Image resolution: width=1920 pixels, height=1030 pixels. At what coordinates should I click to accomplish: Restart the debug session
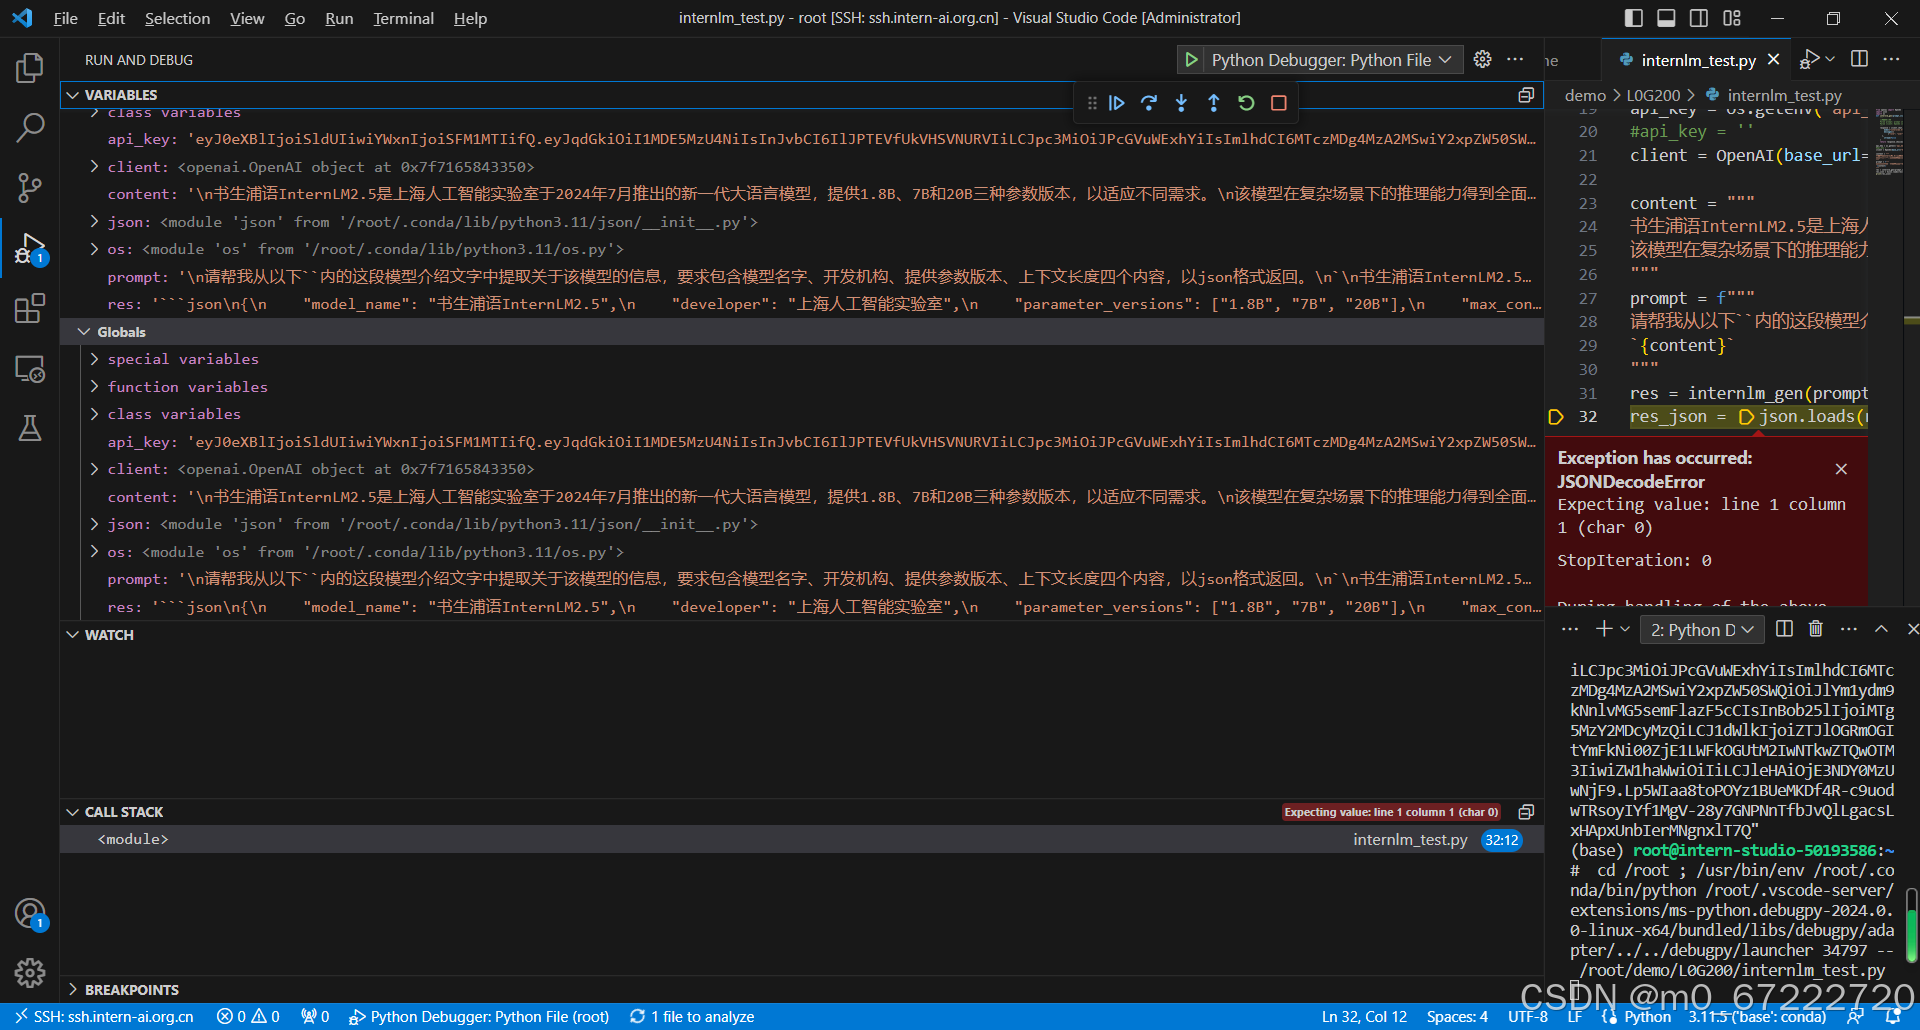[x=1246, y=103]
